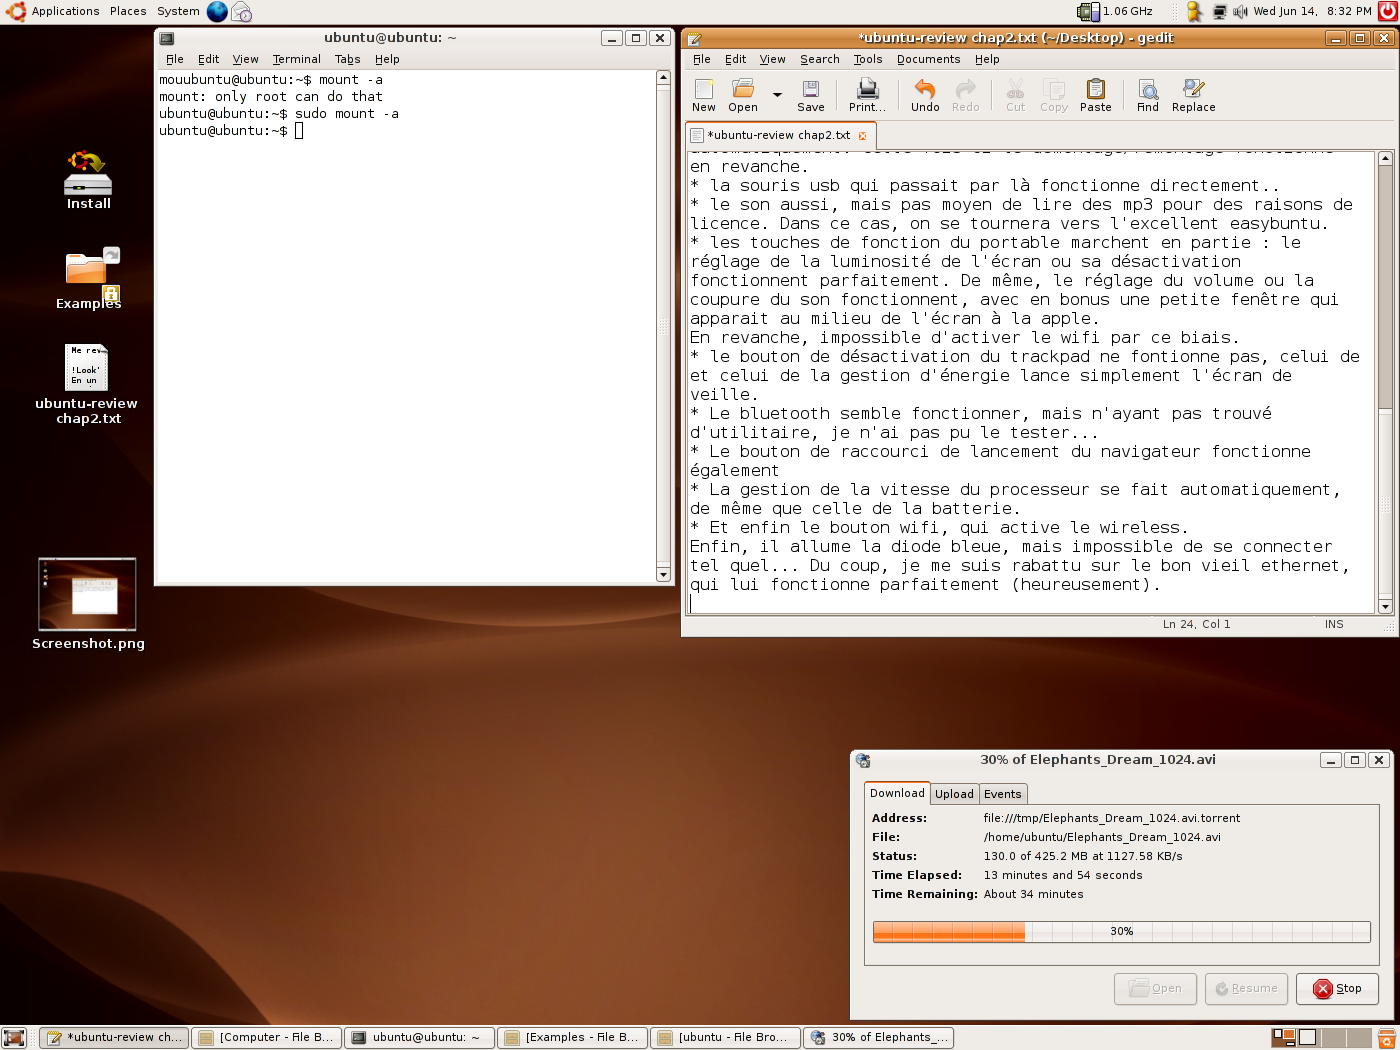Open the Search menu in gedit
Viewport: 1400px width, 1050px height.
(x=819, y=59)
